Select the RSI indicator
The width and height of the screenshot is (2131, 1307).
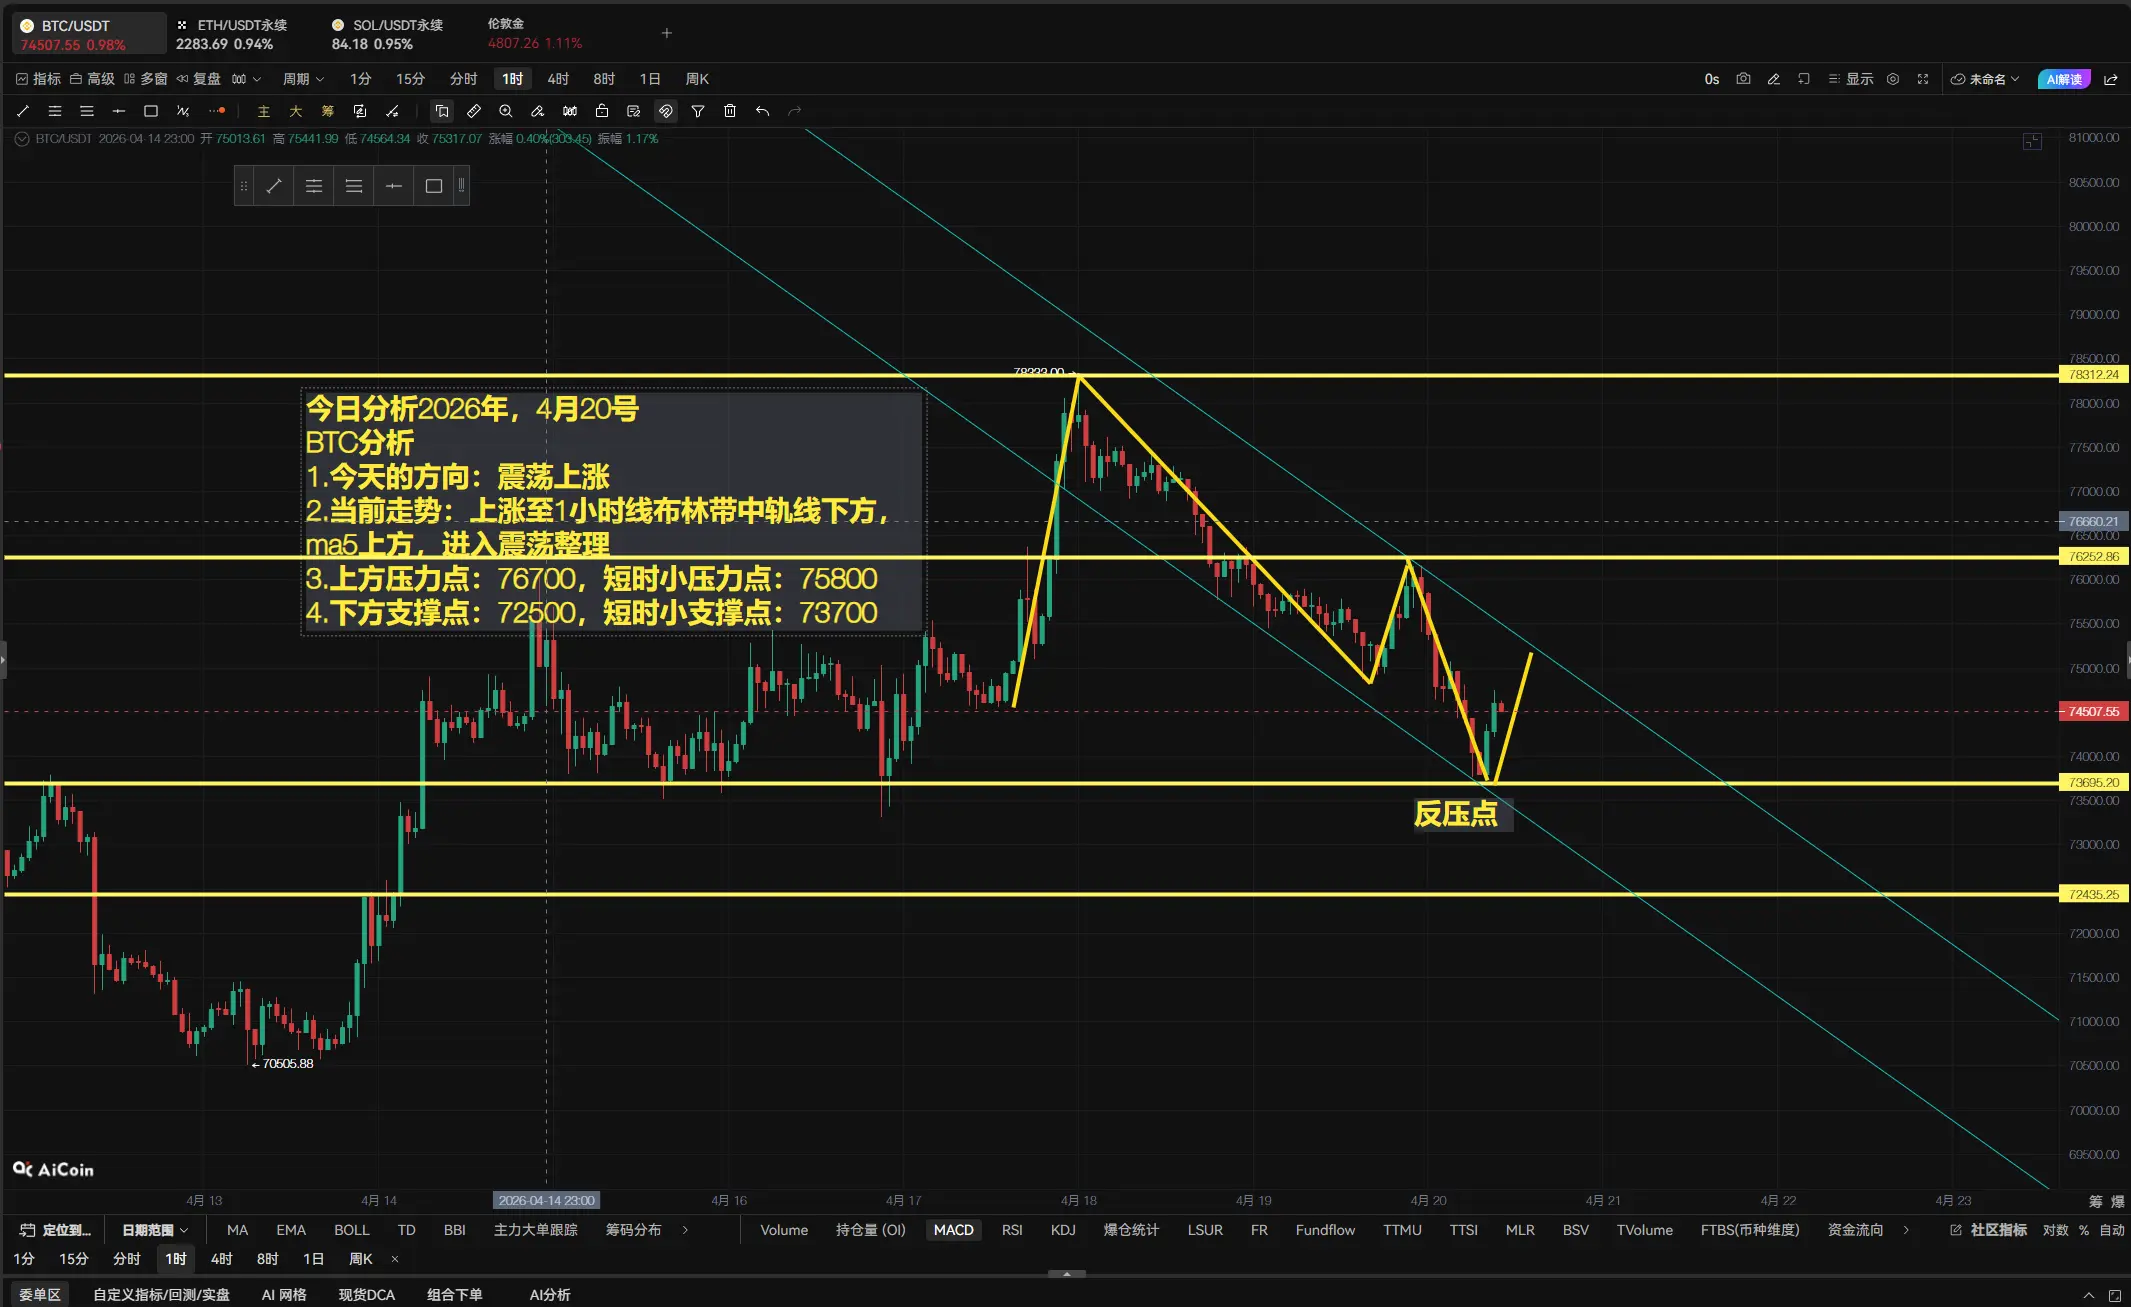coord(1012,1230)
